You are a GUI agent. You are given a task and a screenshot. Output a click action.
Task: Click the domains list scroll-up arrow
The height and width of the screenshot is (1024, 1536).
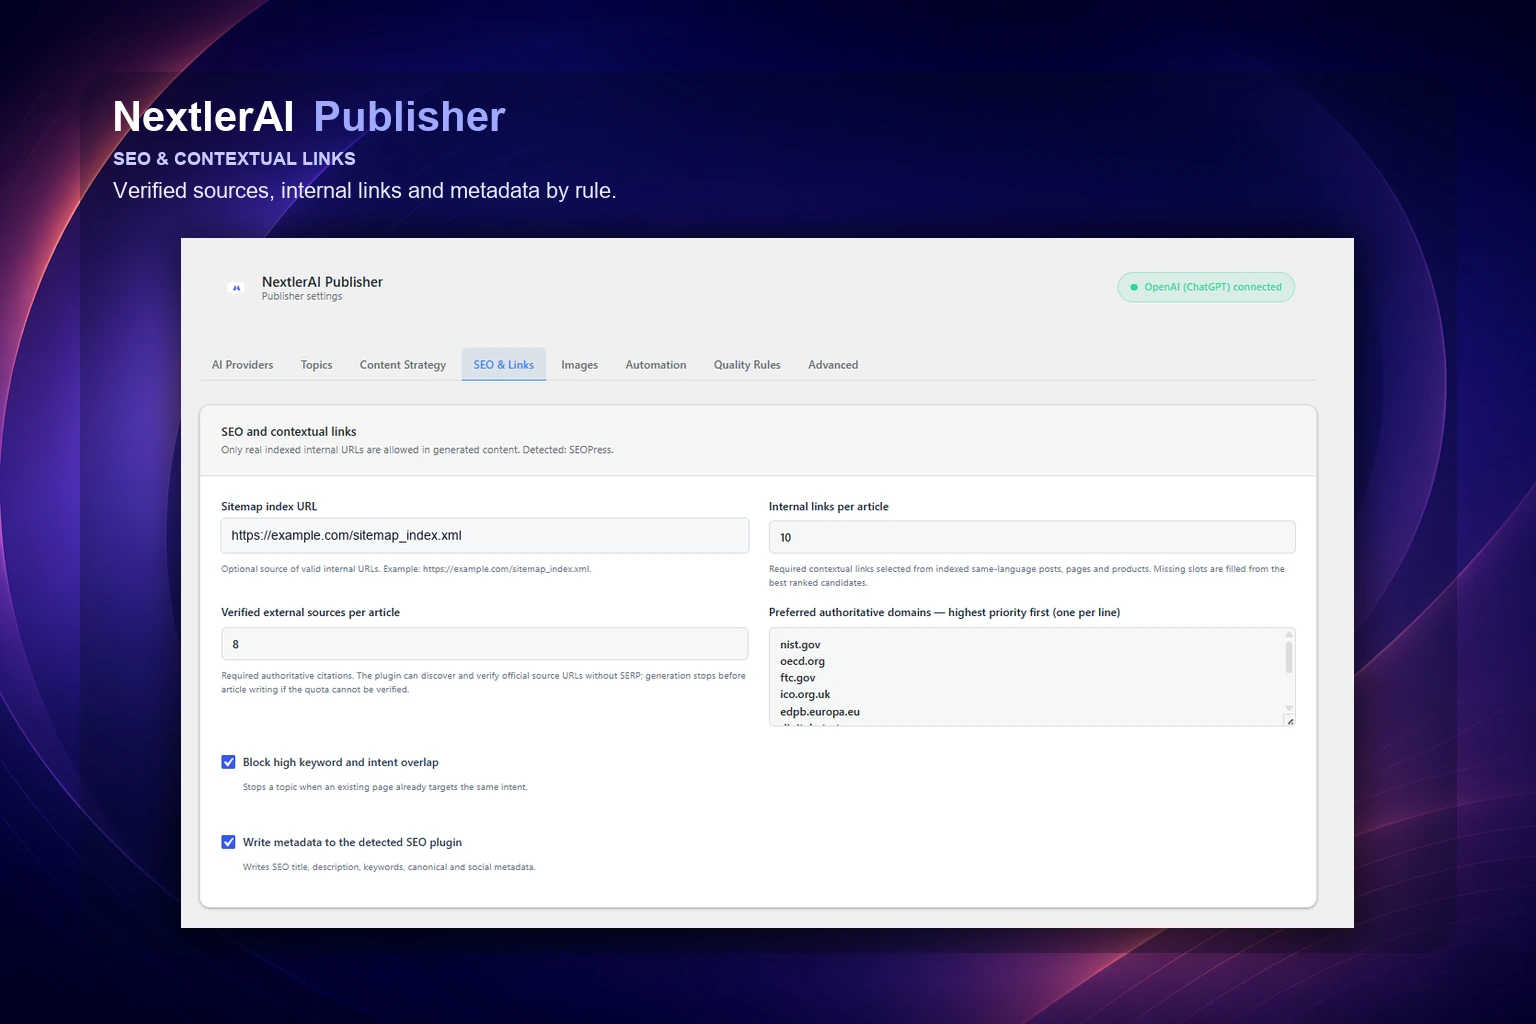click(x=1289, y=634)
